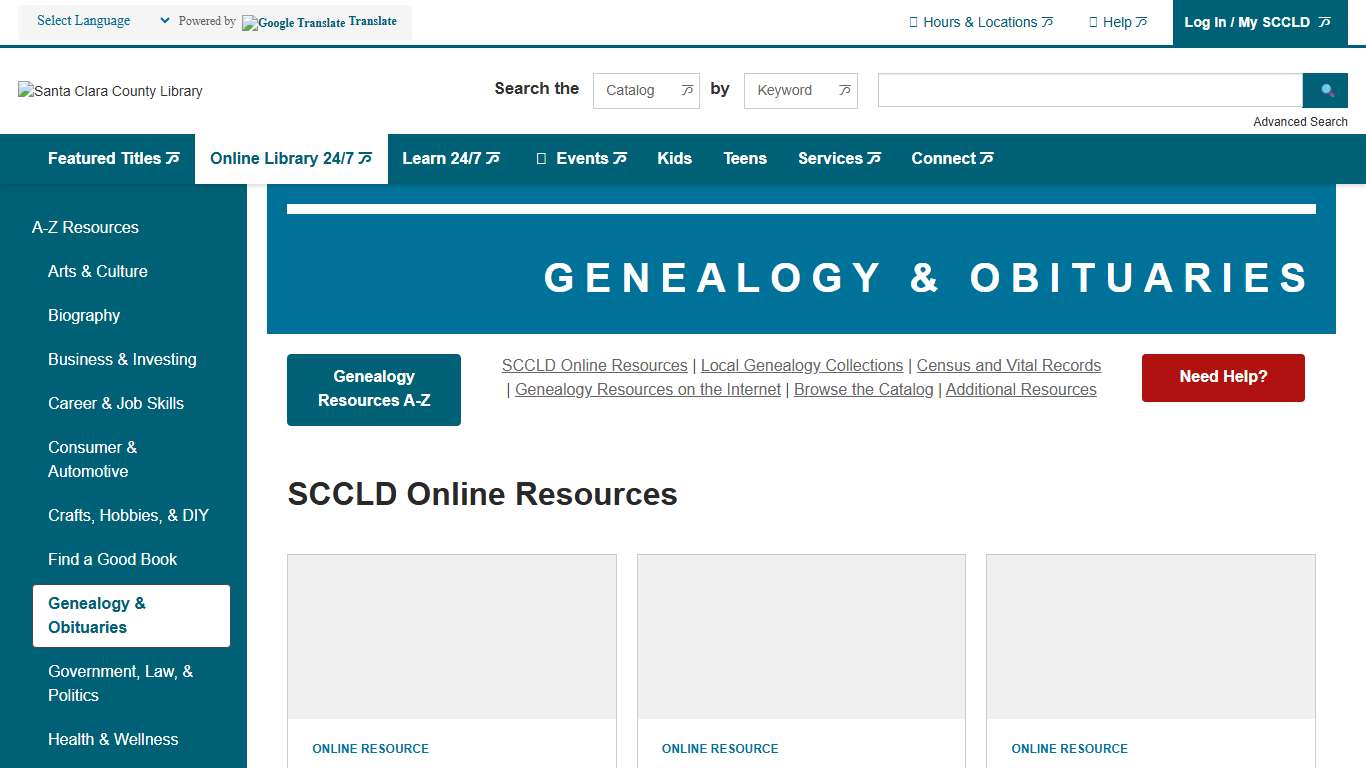Click the Need Help? button

[x=1222, y=378]
